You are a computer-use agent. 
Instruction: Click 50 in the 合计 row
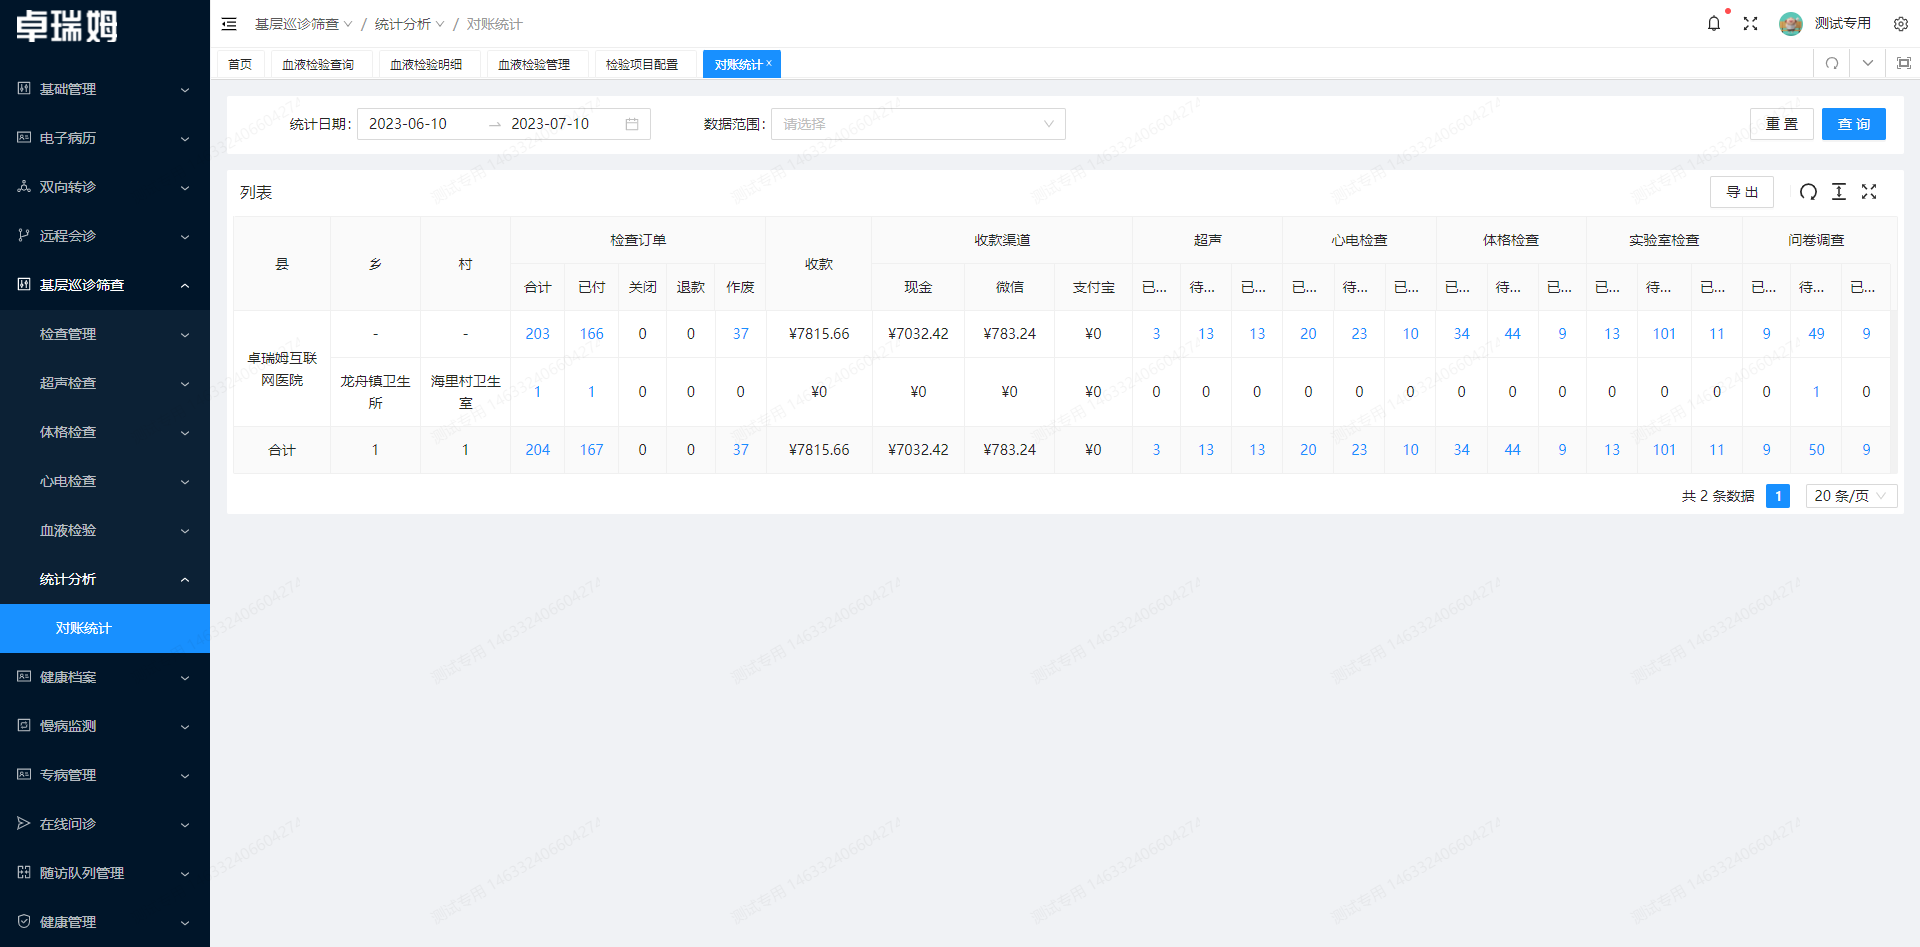pos(1817,450)
